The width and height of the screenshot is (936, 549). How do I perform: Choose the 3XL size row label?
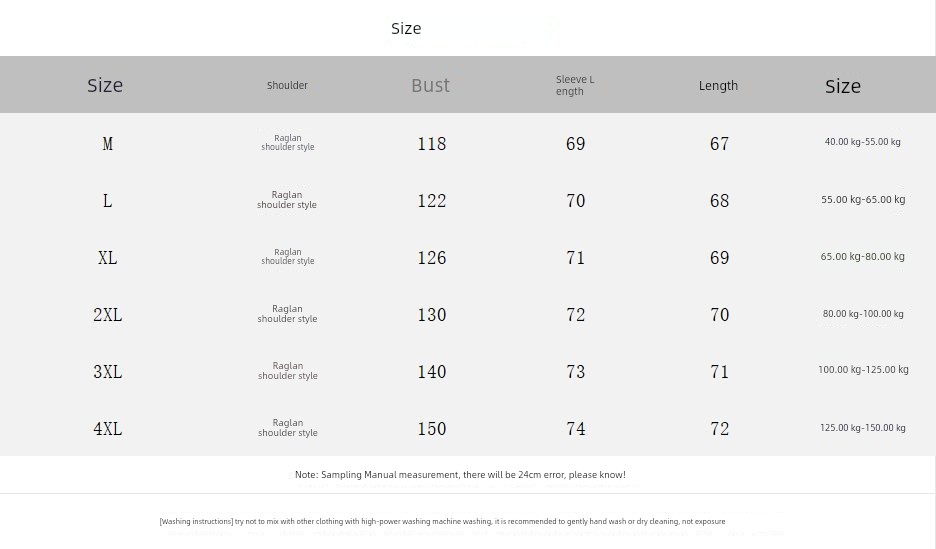[107, 372]
